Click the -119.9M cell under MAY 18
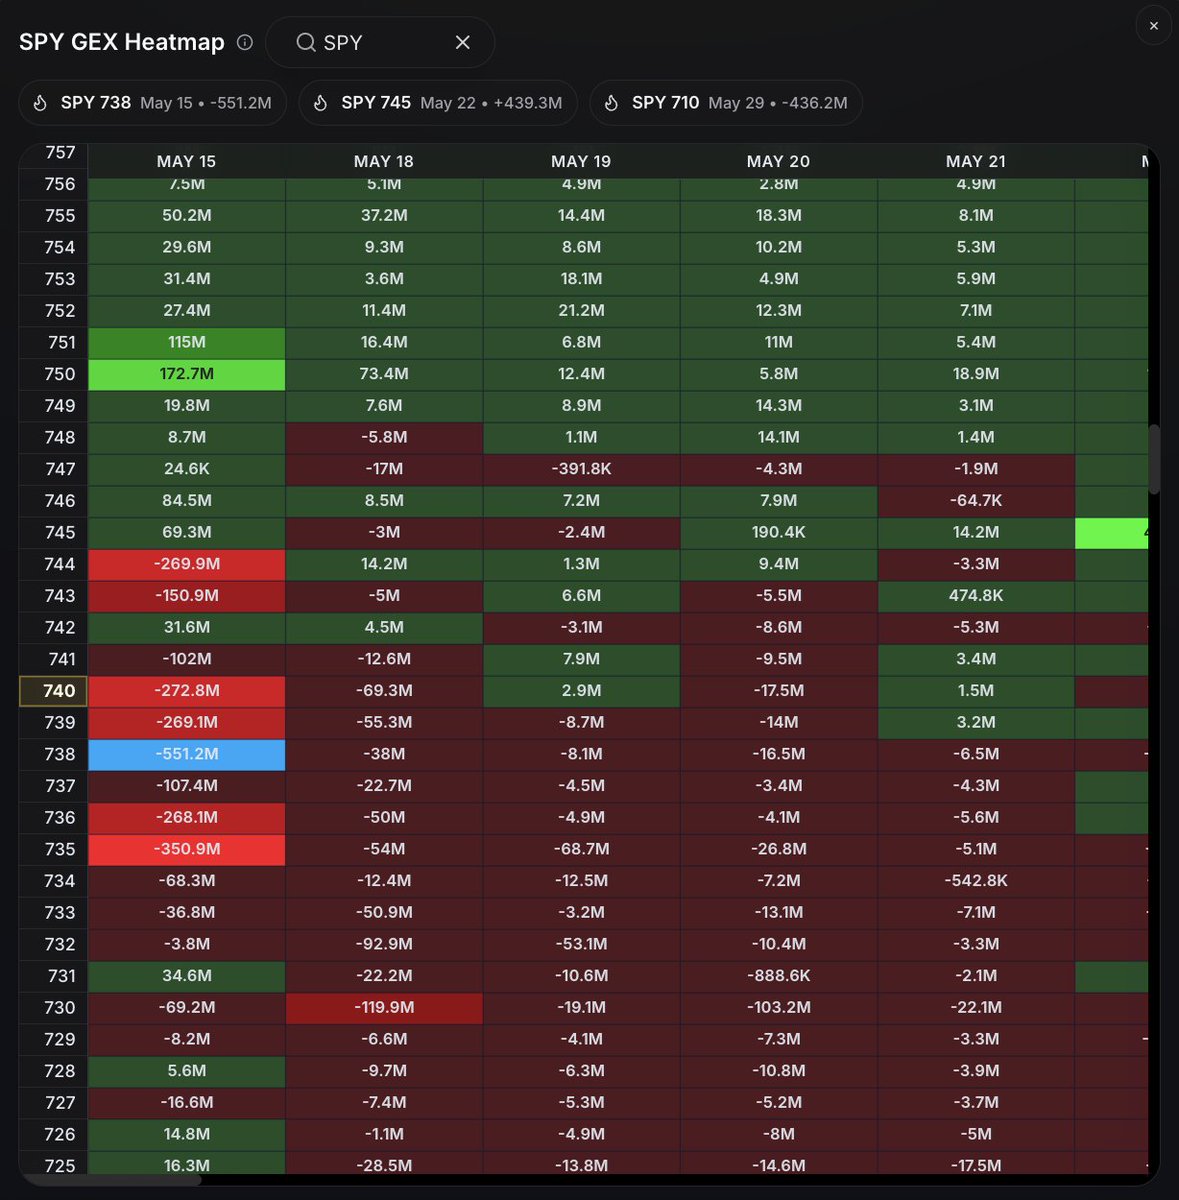 (x=384, y=1007)
